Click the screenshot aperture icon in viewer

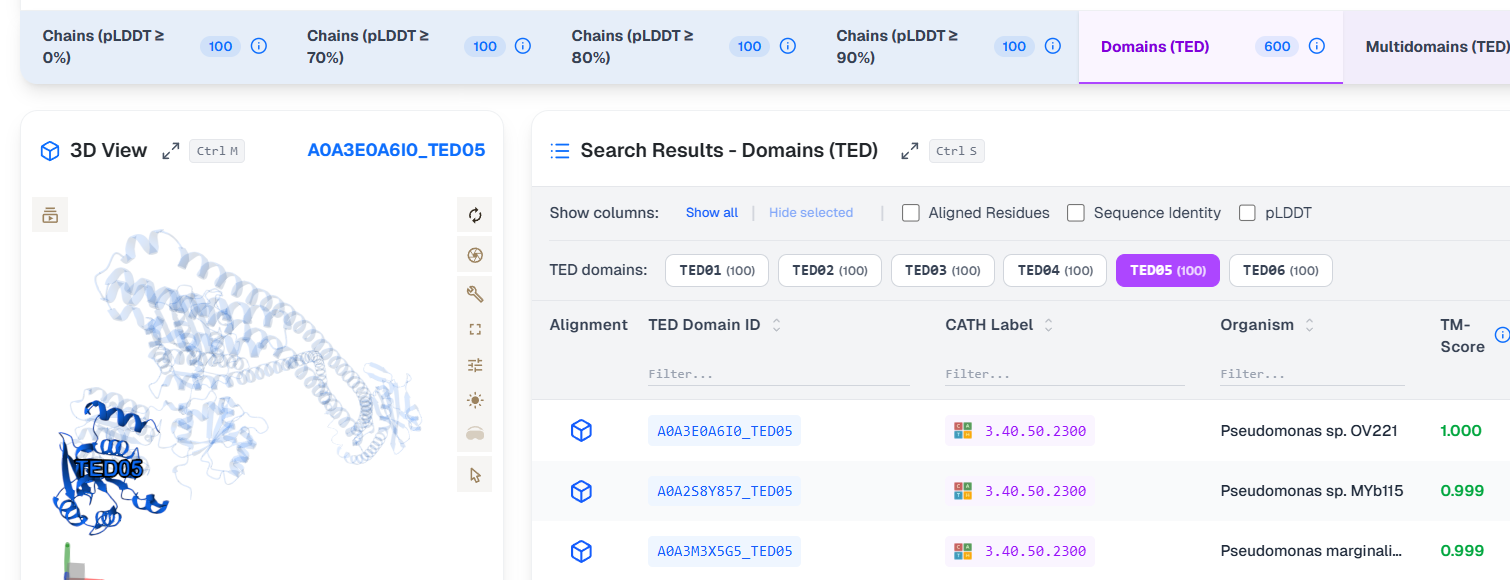coord(475,254)
